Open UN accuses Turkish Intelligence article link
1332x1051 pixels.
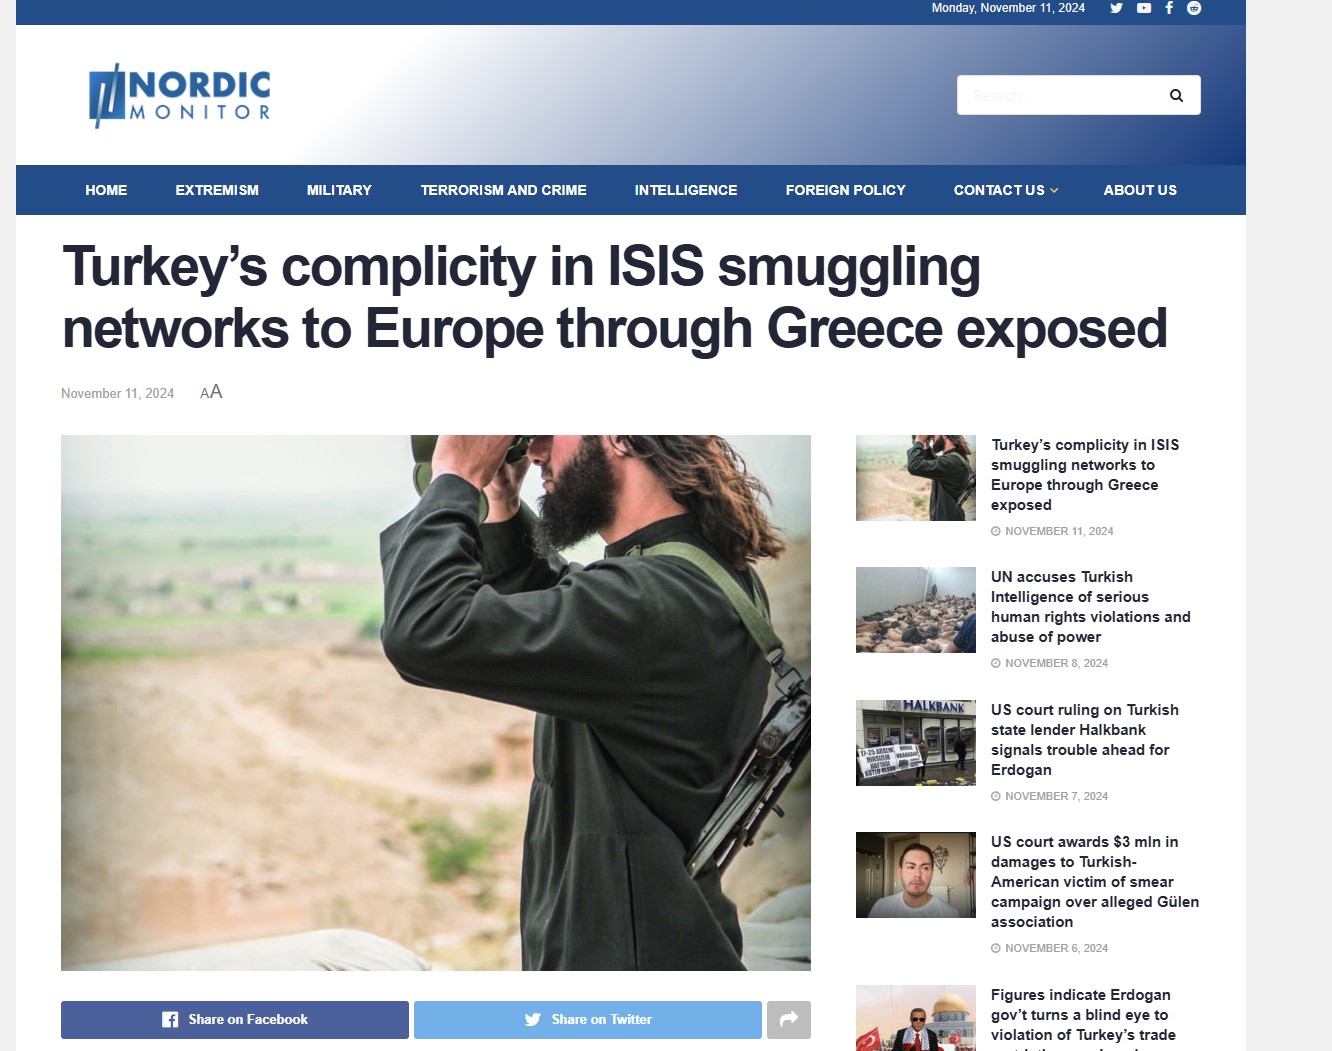tap(1091, 607)
